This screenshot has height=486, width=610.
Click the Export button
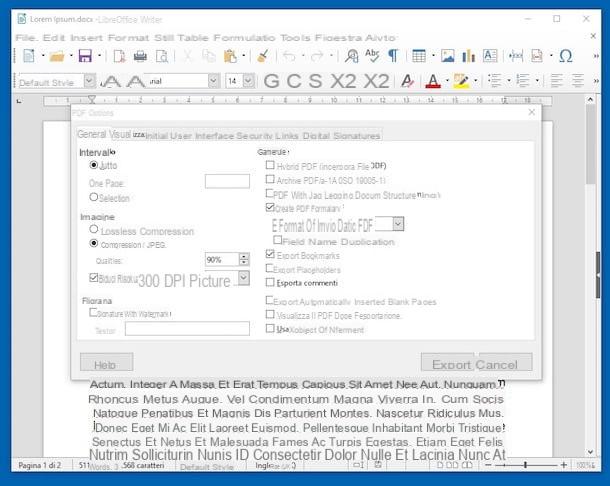pyautogui.click(x=448, y=362)
